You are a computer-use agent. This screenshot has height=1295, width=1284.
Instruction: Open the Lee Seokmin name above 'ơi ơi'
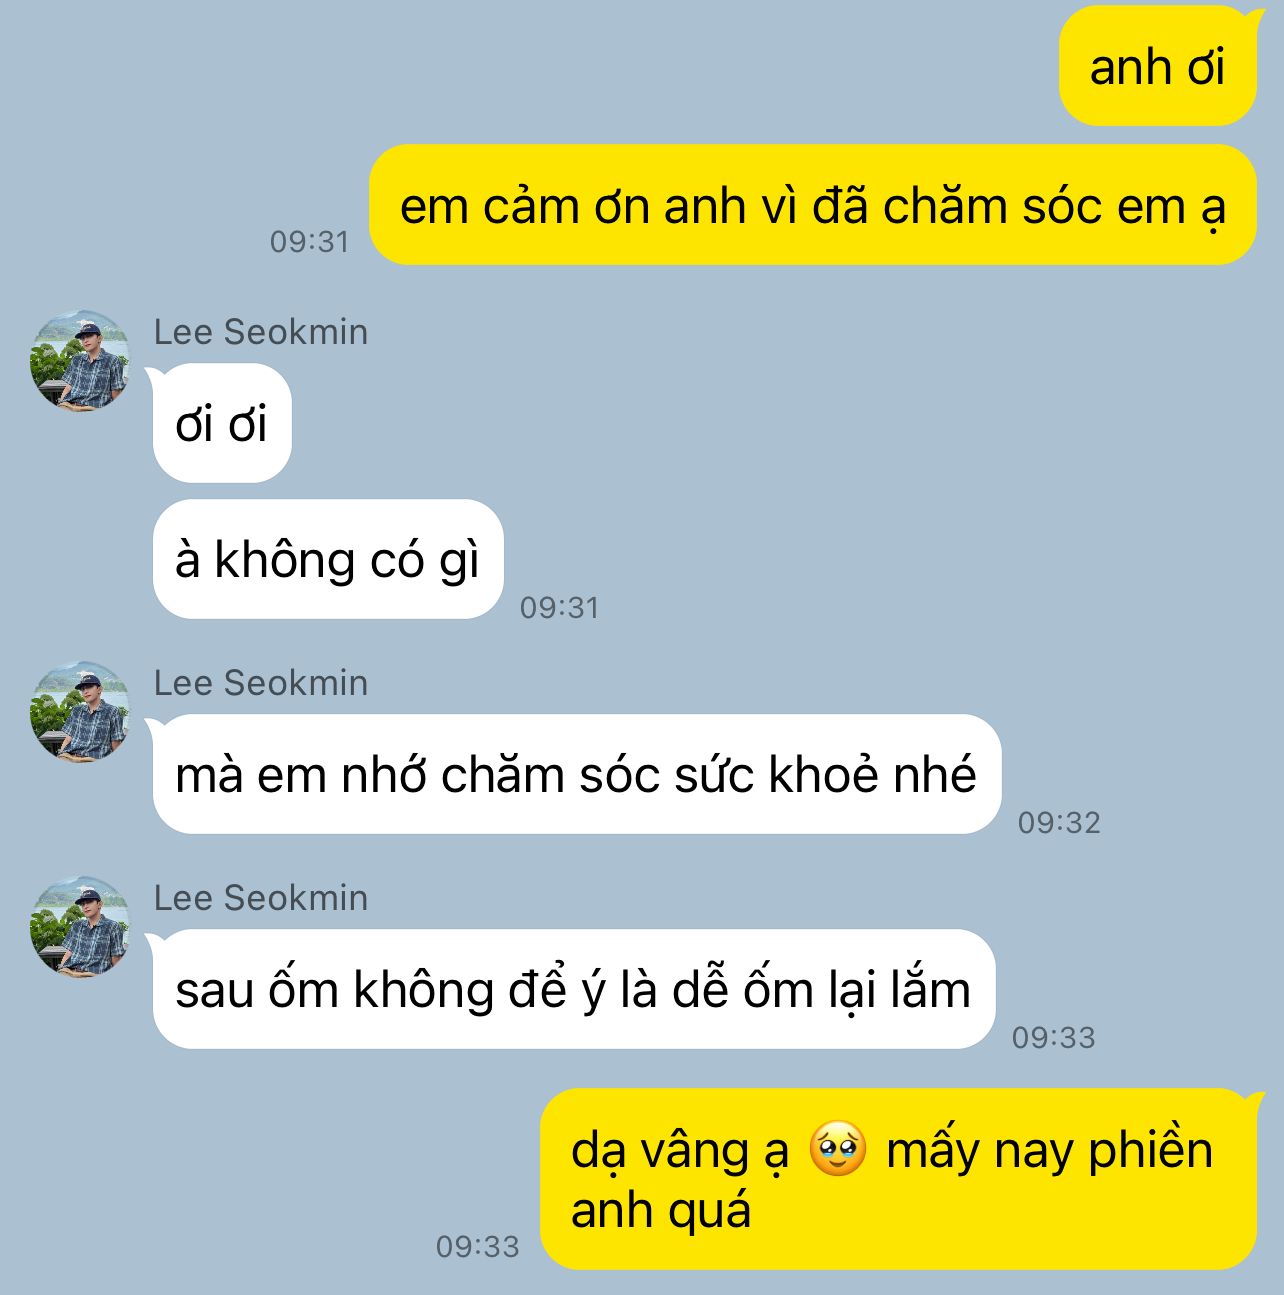261,332
